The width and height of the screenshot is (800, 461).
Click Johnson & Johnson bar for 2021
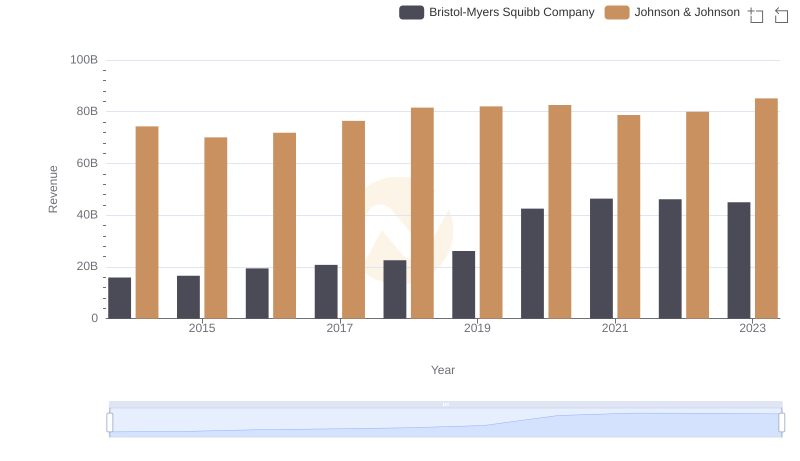pyautogui.click(x=629, y=217)
